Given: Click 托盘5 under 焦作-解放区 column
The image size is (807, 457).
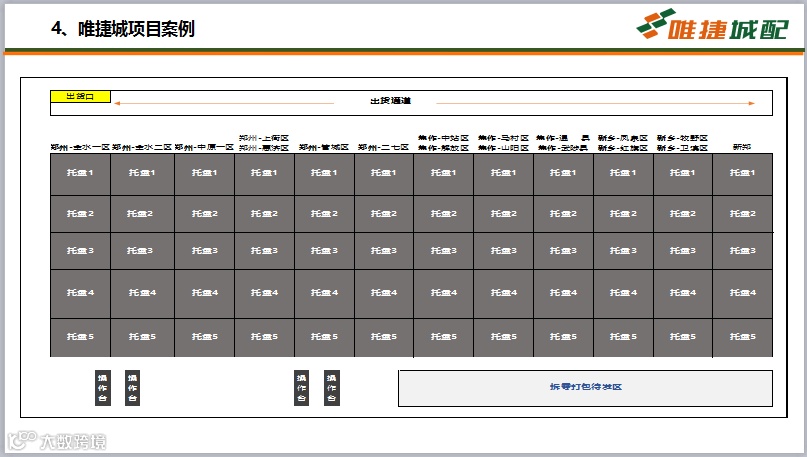Looking at the screenshot, I should [x=443, y=337].
